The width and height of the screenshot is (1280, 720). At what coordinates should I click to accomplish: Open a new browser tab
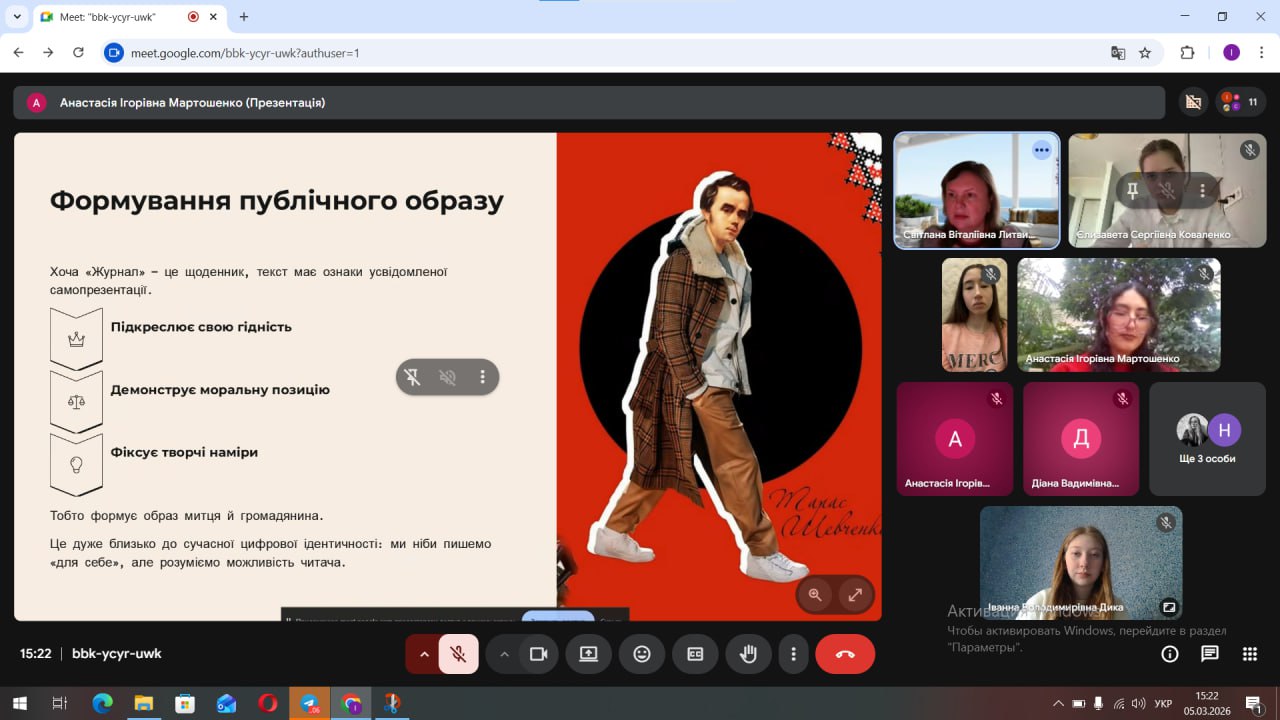coord(244,17)
